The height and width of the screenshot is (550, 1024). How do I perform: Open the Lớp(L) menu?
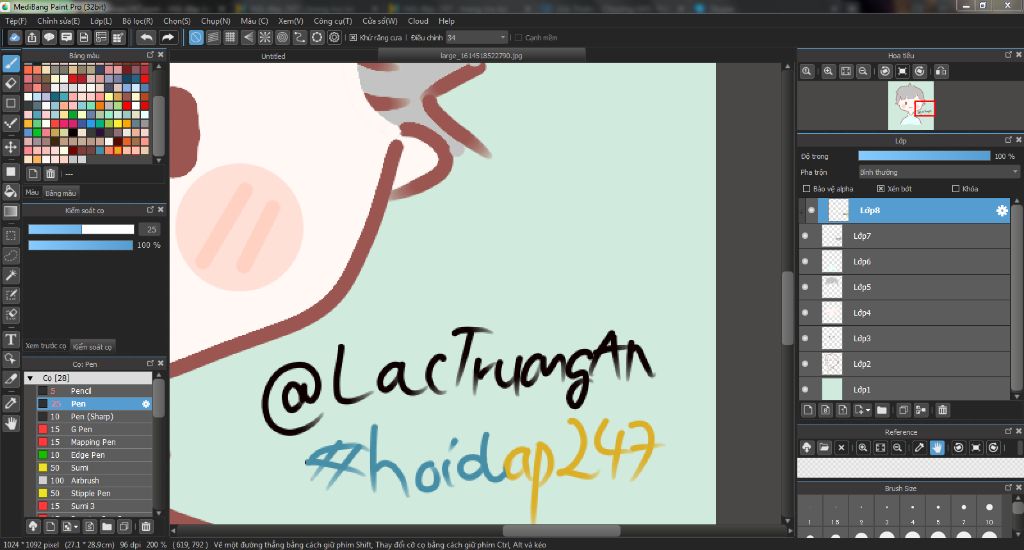point(101,21)
